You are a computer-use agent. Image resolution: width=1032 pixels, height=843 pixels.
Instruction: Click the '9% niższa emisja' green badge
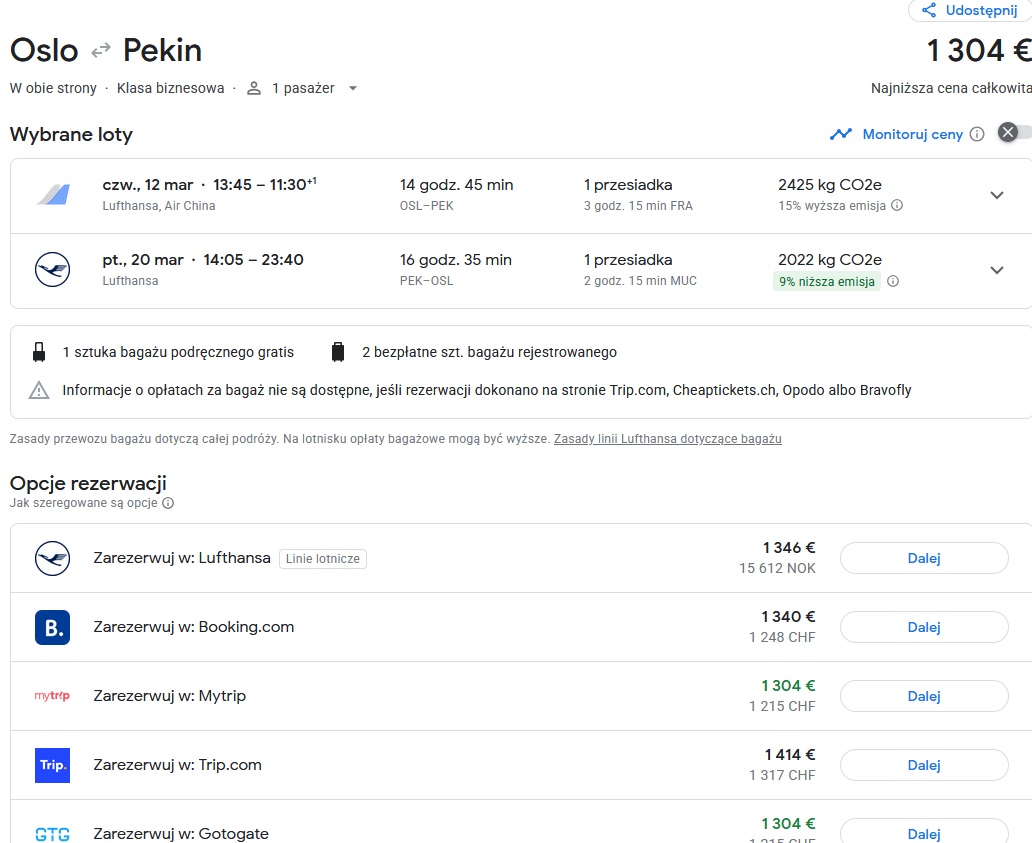827,282
